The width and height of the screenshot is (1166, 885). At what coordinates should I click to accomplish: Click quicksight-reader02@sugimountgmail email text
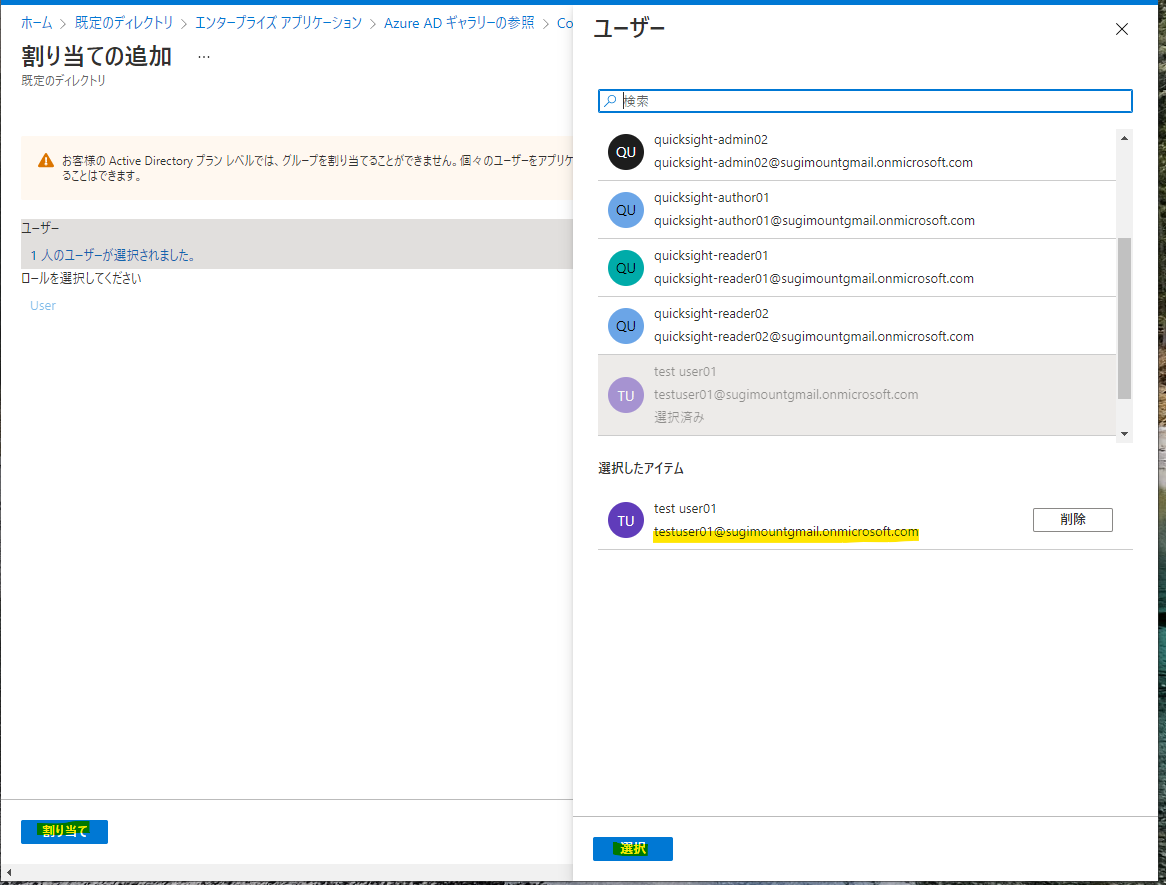click(x=814, y=337)
